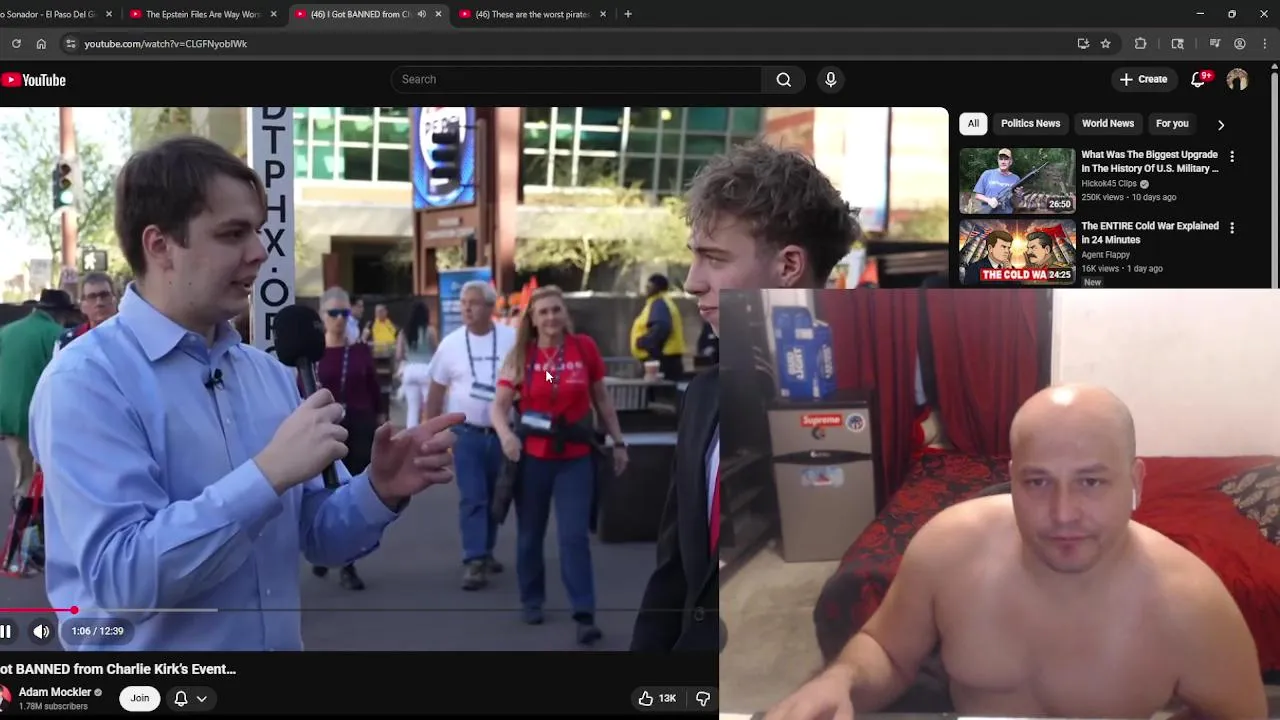
Task: Open the browser extensions puzzle icon
Action: tap(1140, 44)
